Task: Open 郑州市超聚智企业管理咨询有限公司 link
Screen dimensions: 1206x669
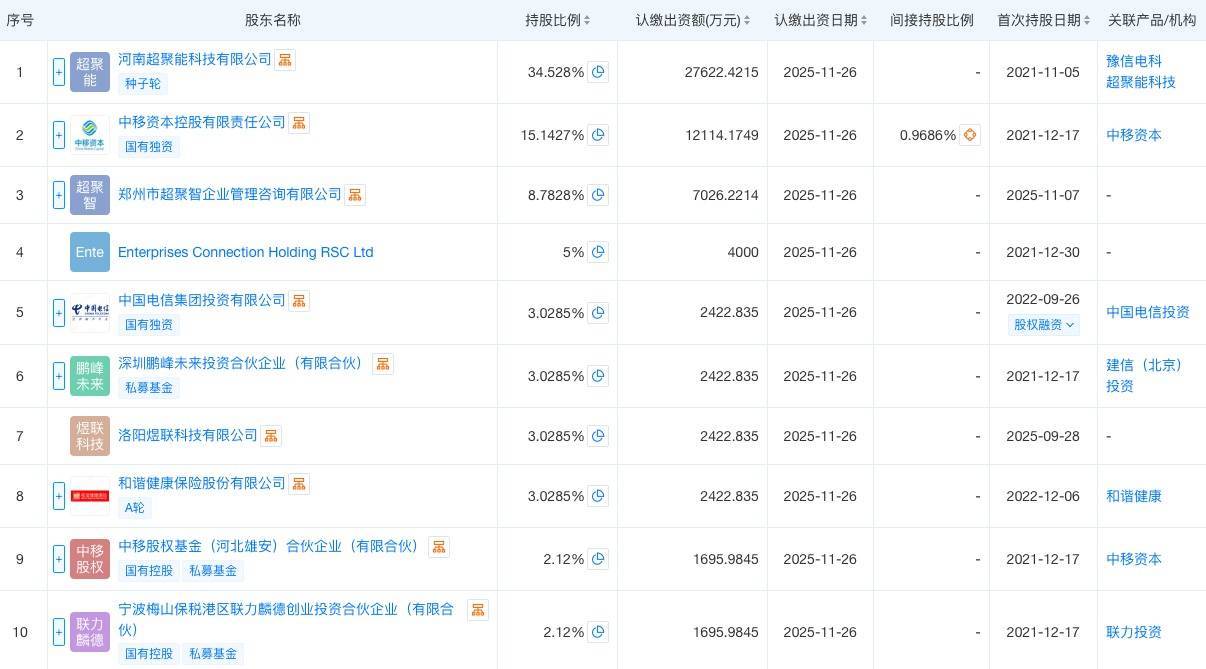Action: [230, 194]
